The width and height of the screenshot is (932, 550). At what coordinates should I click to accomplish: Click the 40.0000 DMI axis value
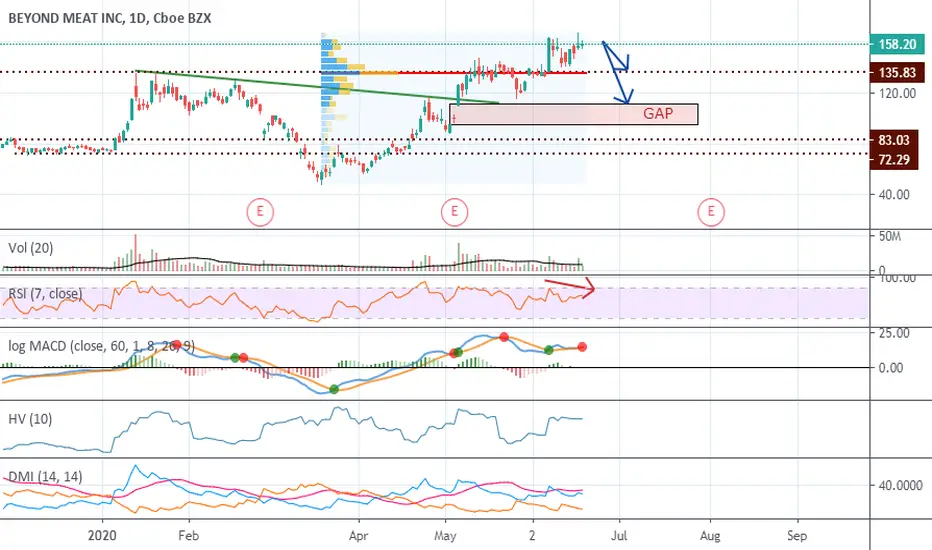pyautogui.click(x=900, y=486)
